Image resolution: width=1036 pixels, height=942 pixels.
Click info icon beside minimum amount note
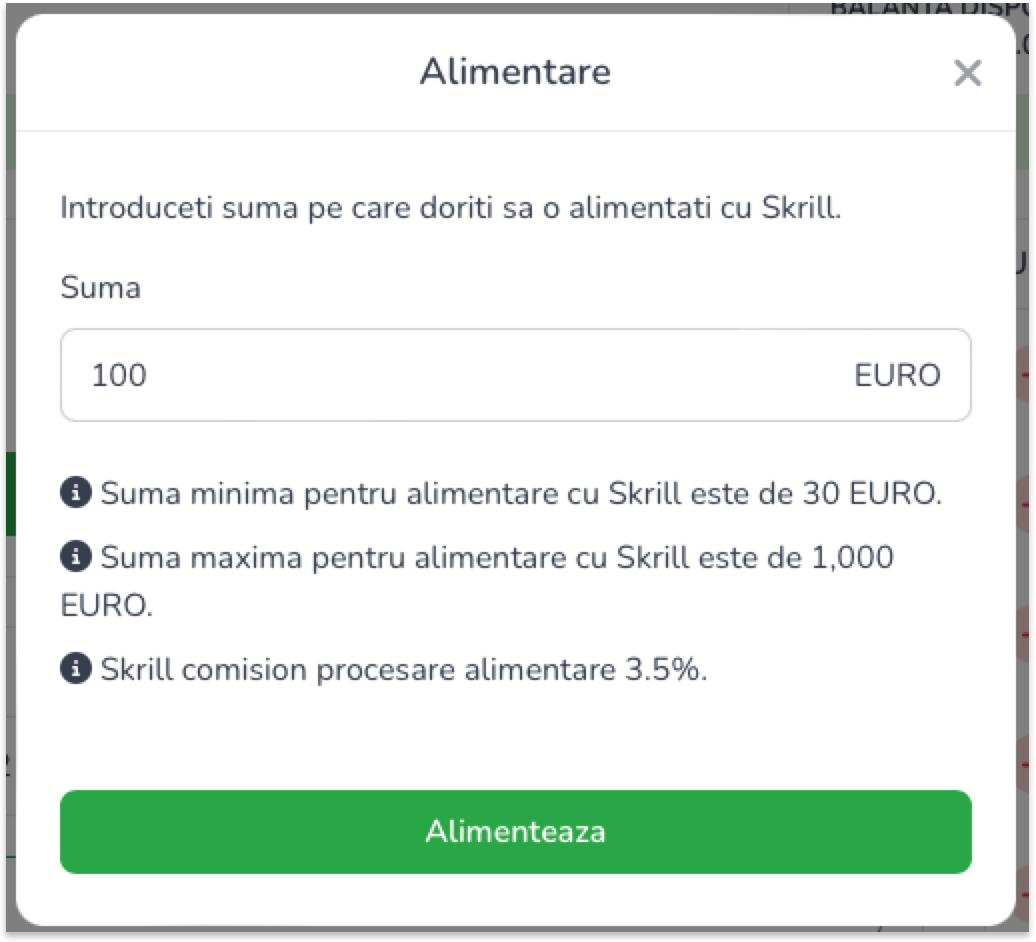[75, 493]
